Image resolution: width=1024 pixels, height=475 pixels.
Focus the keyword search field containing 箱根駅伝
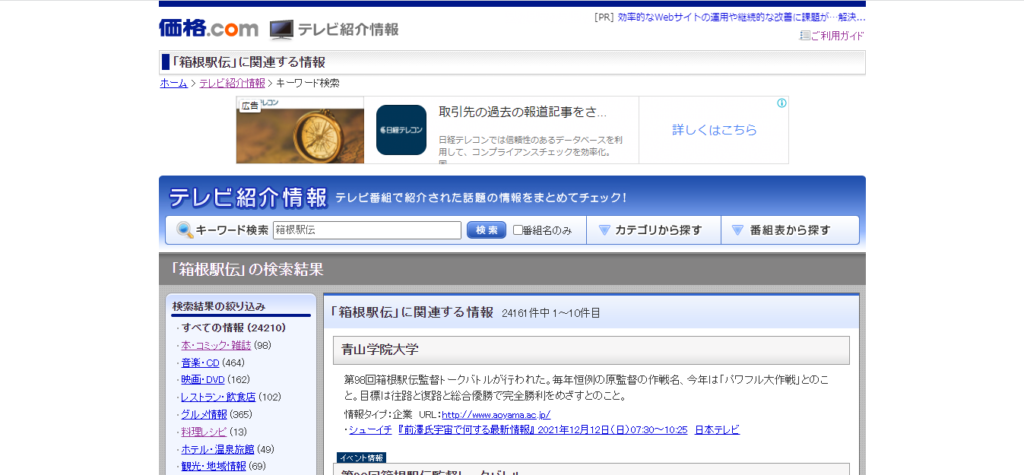[x=367, y=230]
